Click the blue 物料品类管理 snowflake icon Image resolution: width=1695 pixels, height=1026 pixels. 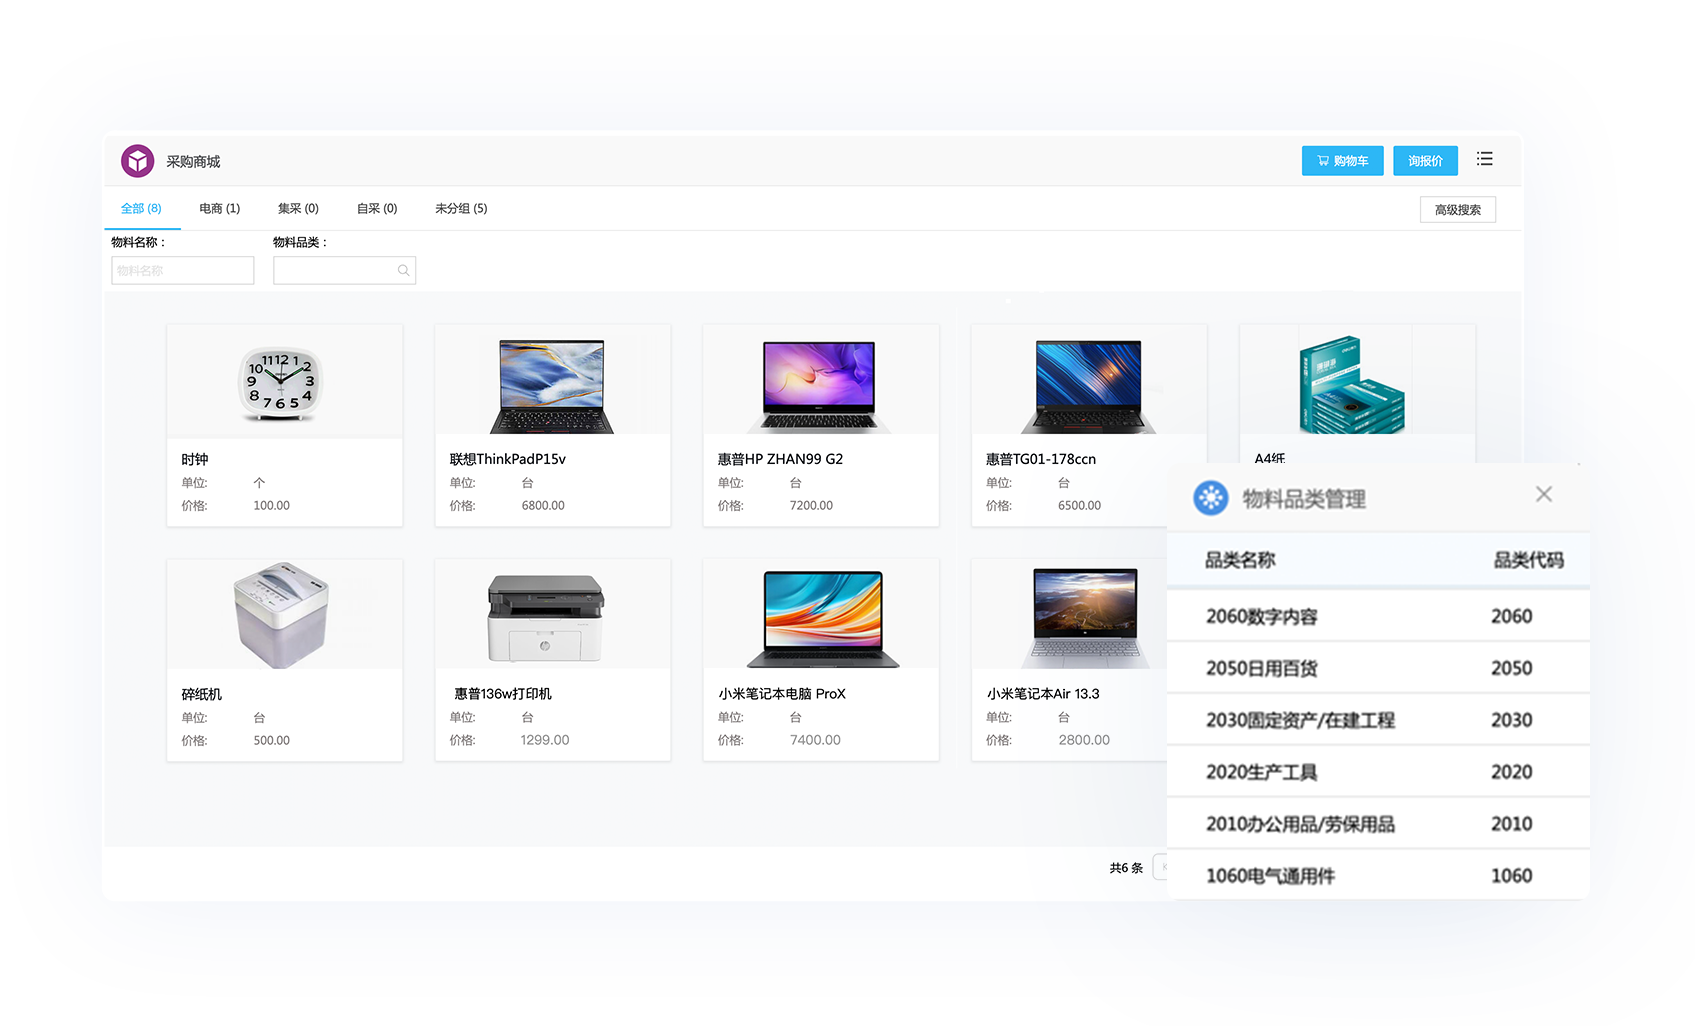pyautogui.click(x=1211, y=498)
